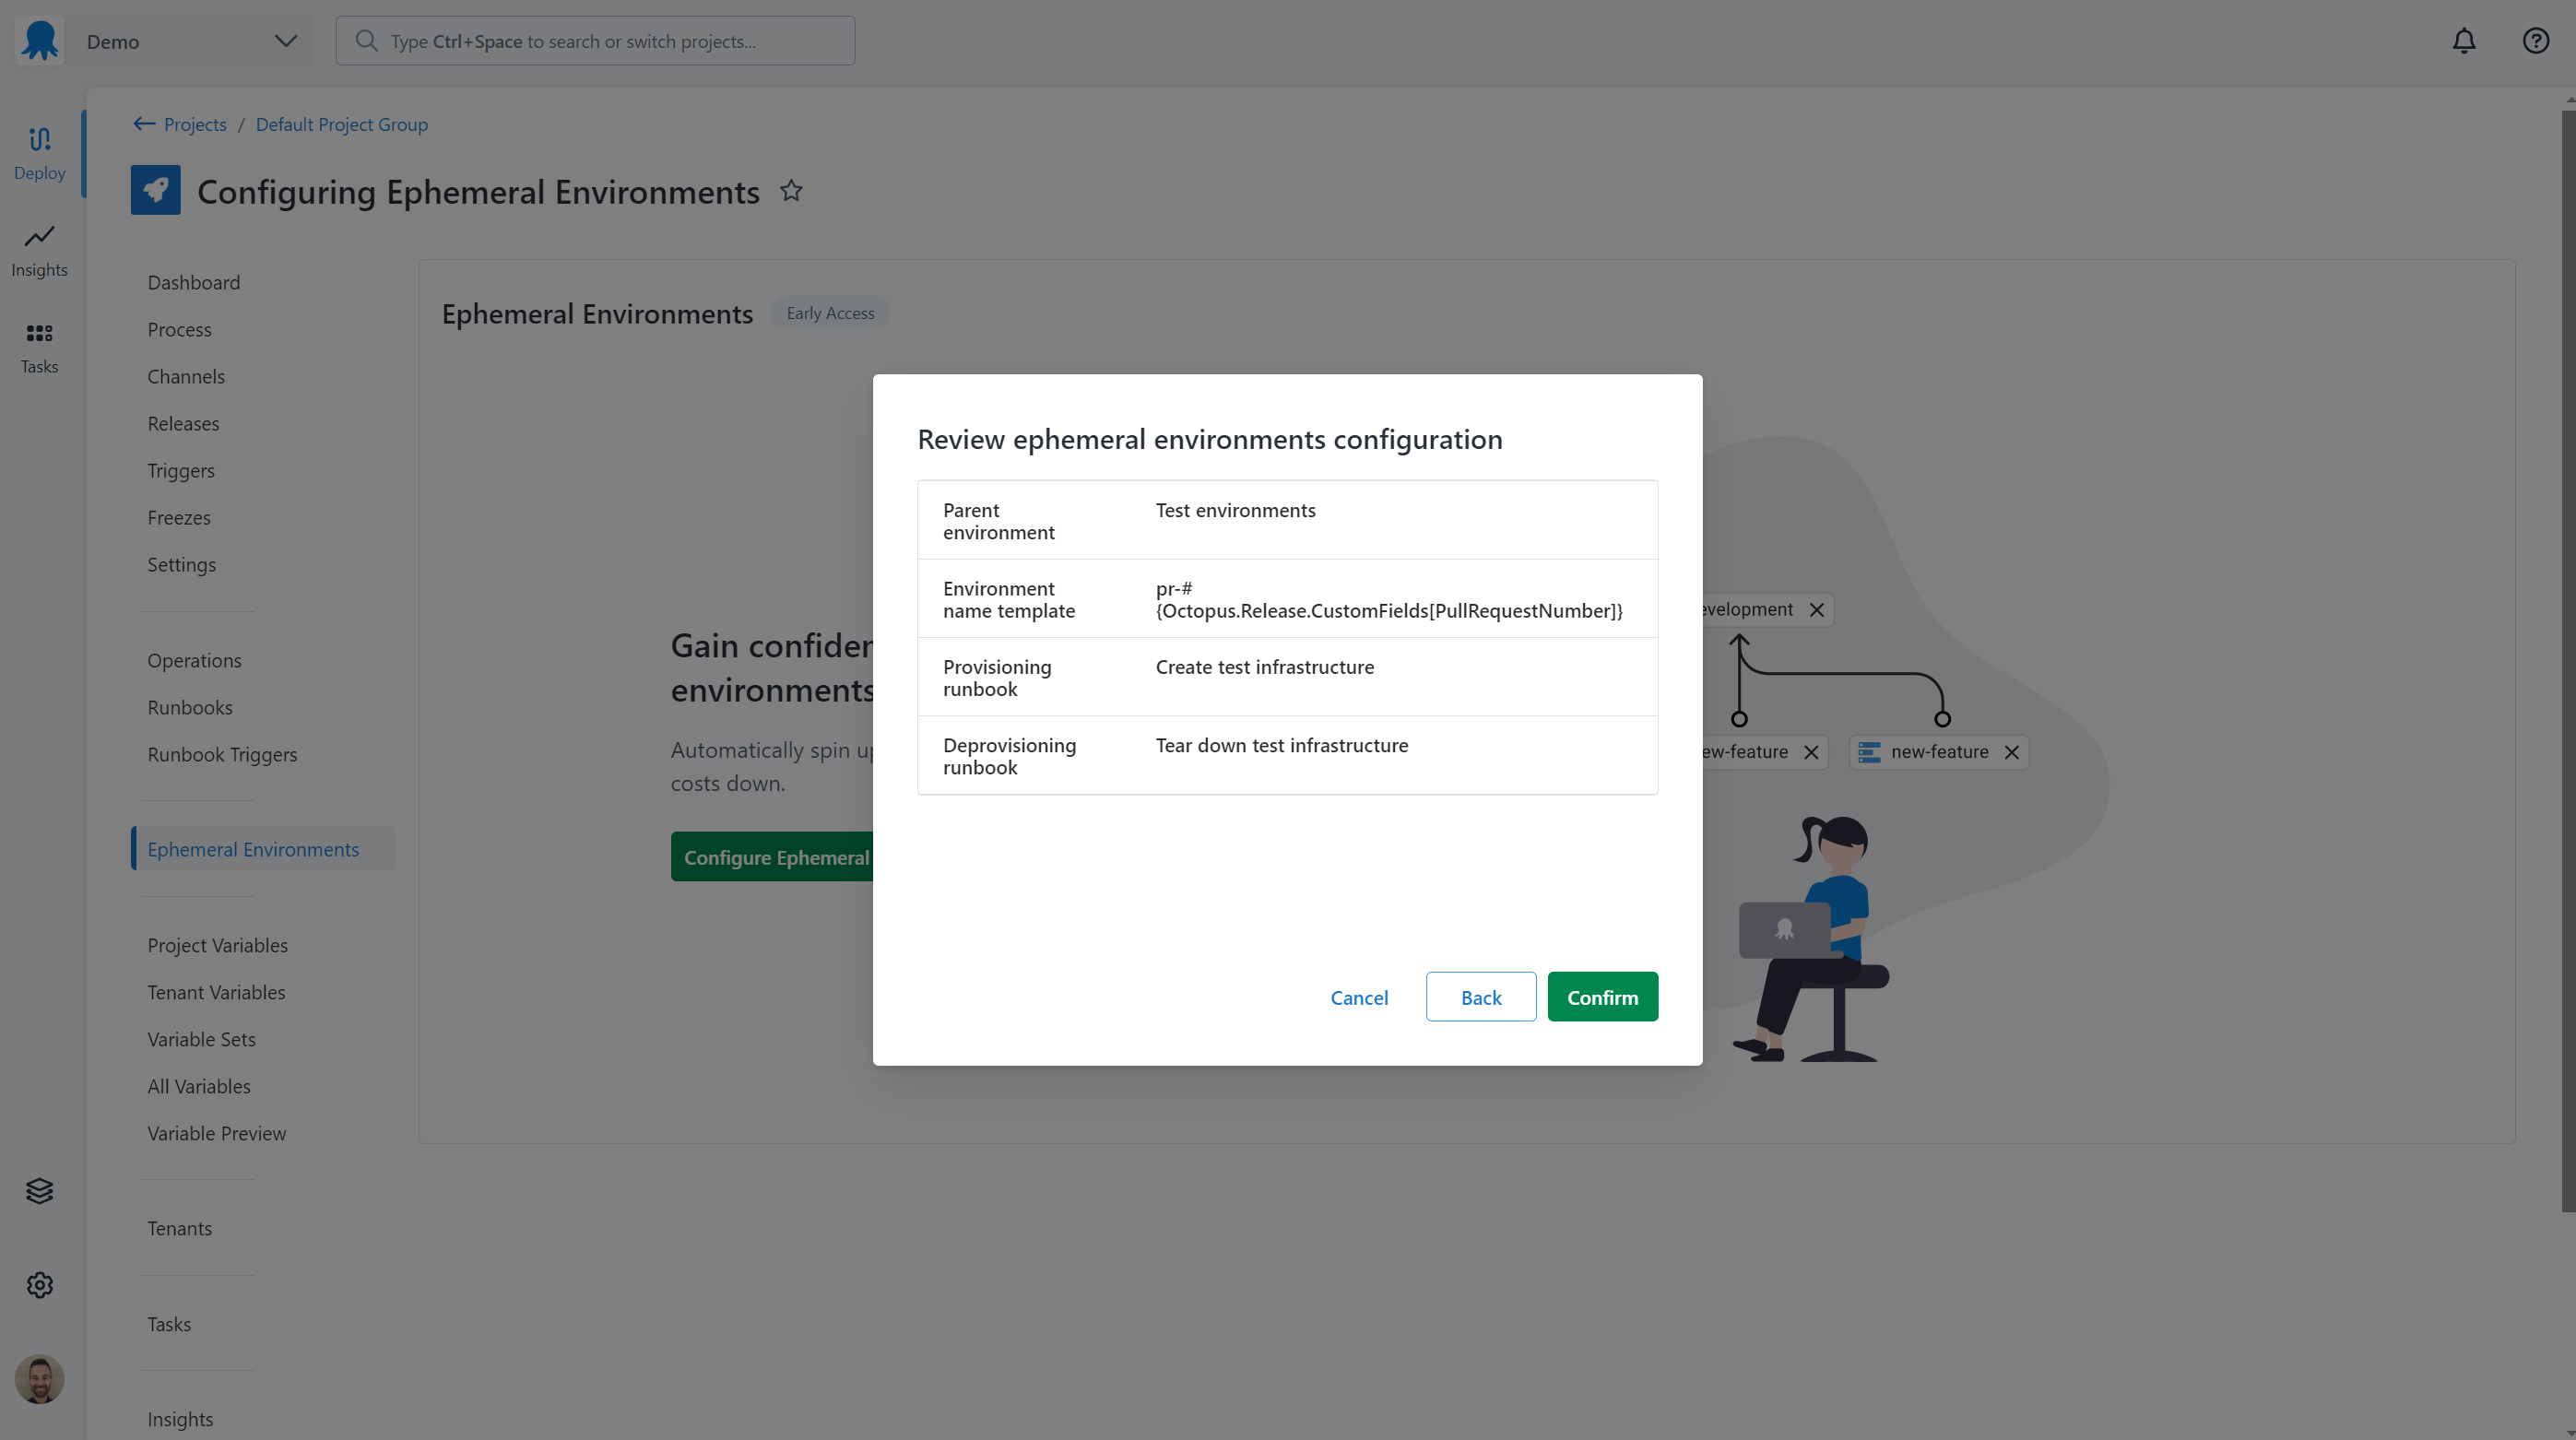The image size is (2576, 1440).
Task: Remove the left ew-feature tag
Action: (1811, 752)
